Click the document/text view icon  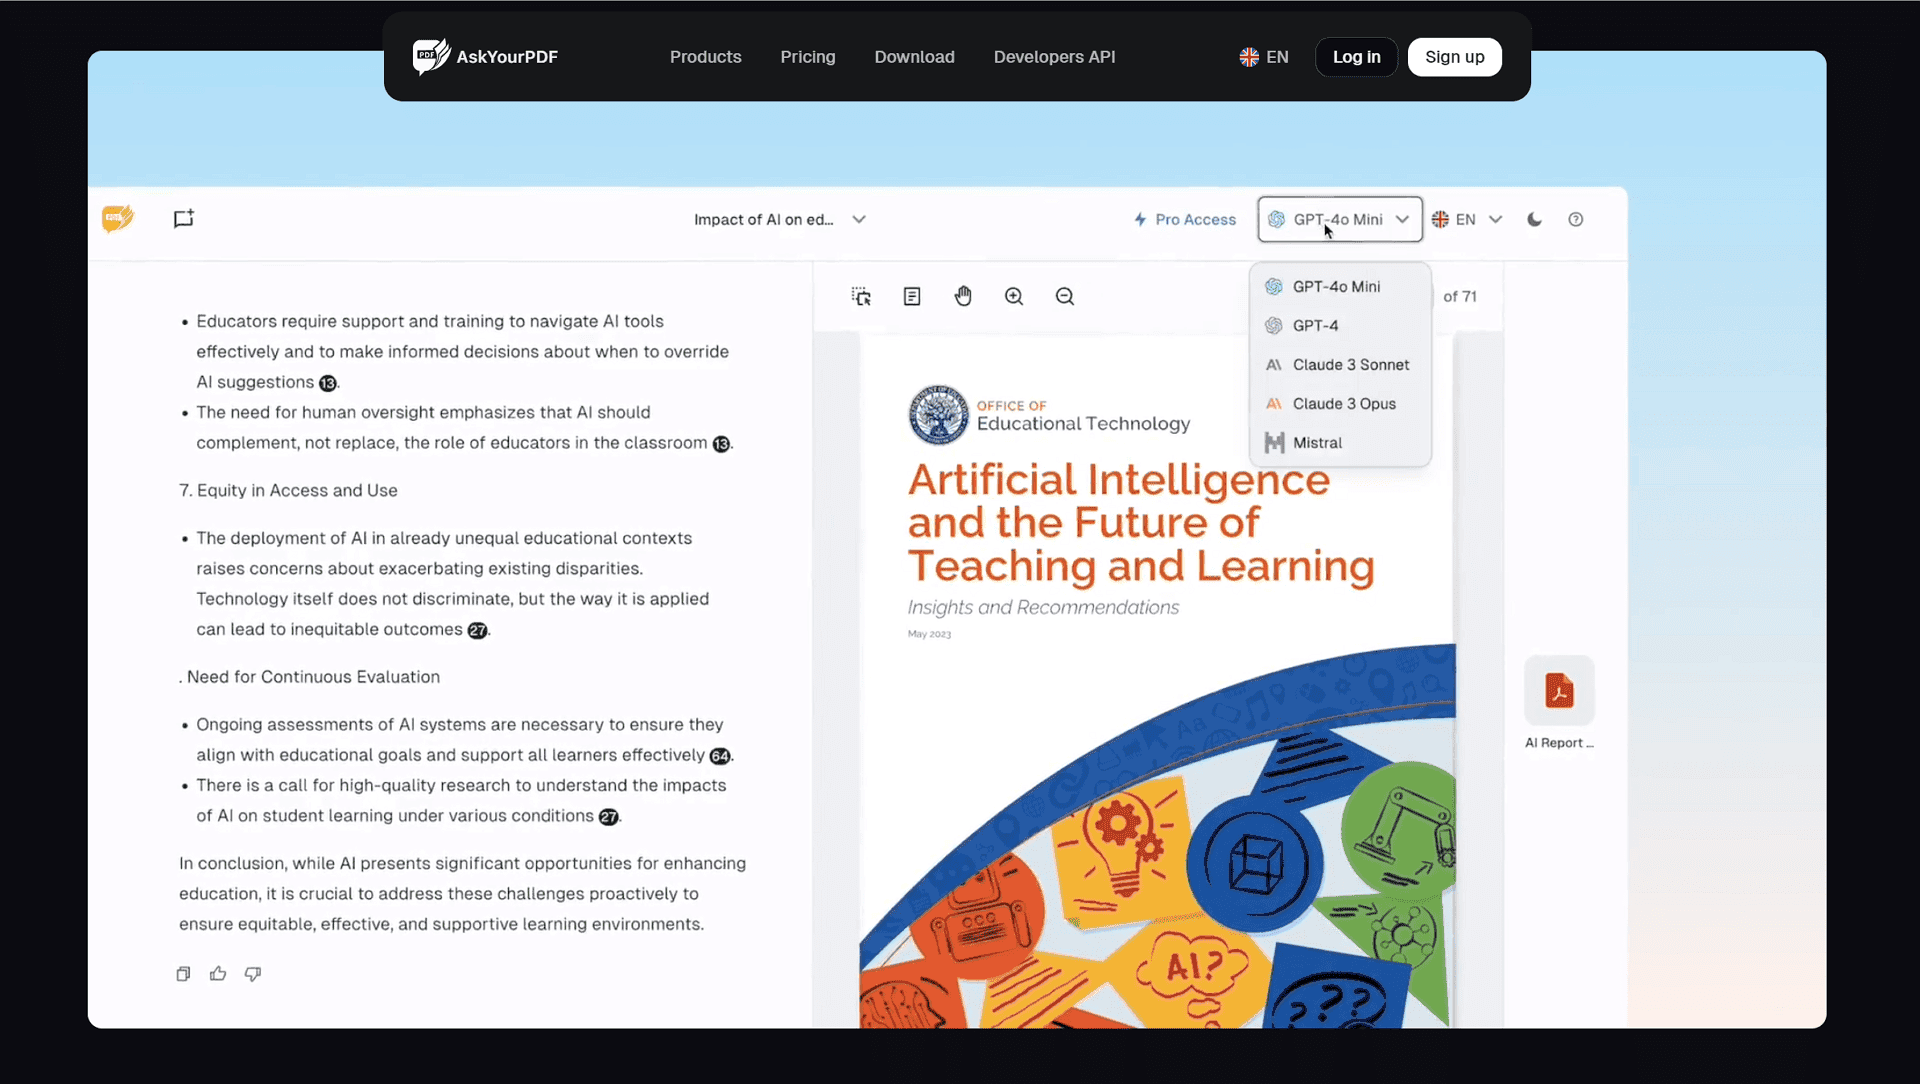(911, 295)
